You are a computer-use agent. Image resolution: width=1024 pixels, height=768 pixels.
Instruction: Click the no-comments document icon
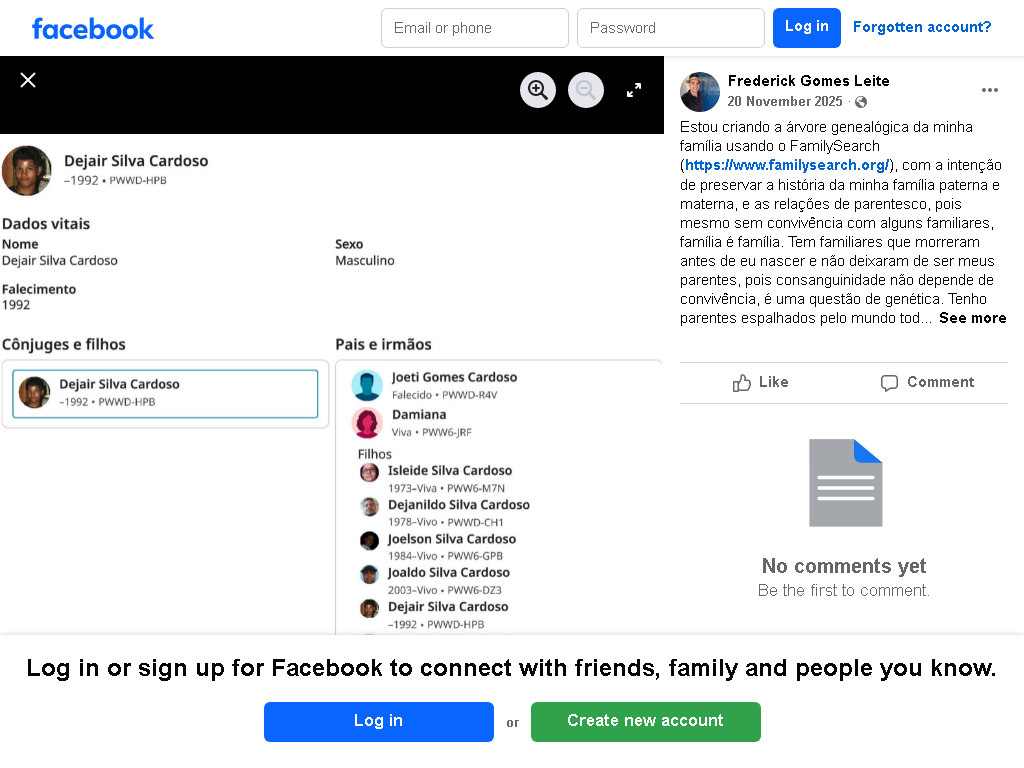coord(845,483)
